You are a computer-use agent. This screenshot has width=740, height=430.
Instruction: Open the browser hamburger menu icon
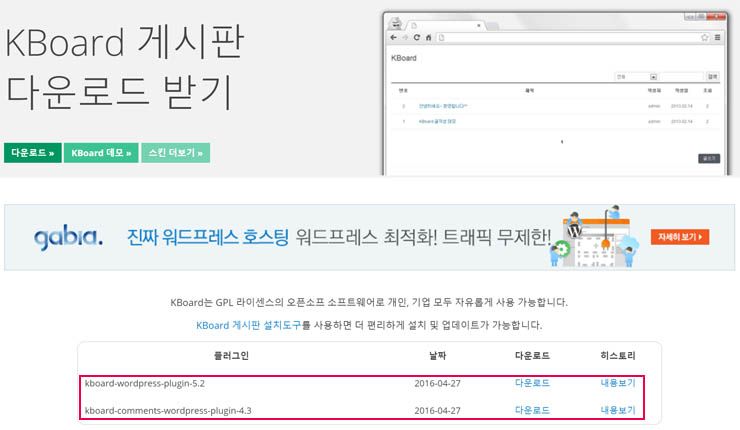point(716,37)
